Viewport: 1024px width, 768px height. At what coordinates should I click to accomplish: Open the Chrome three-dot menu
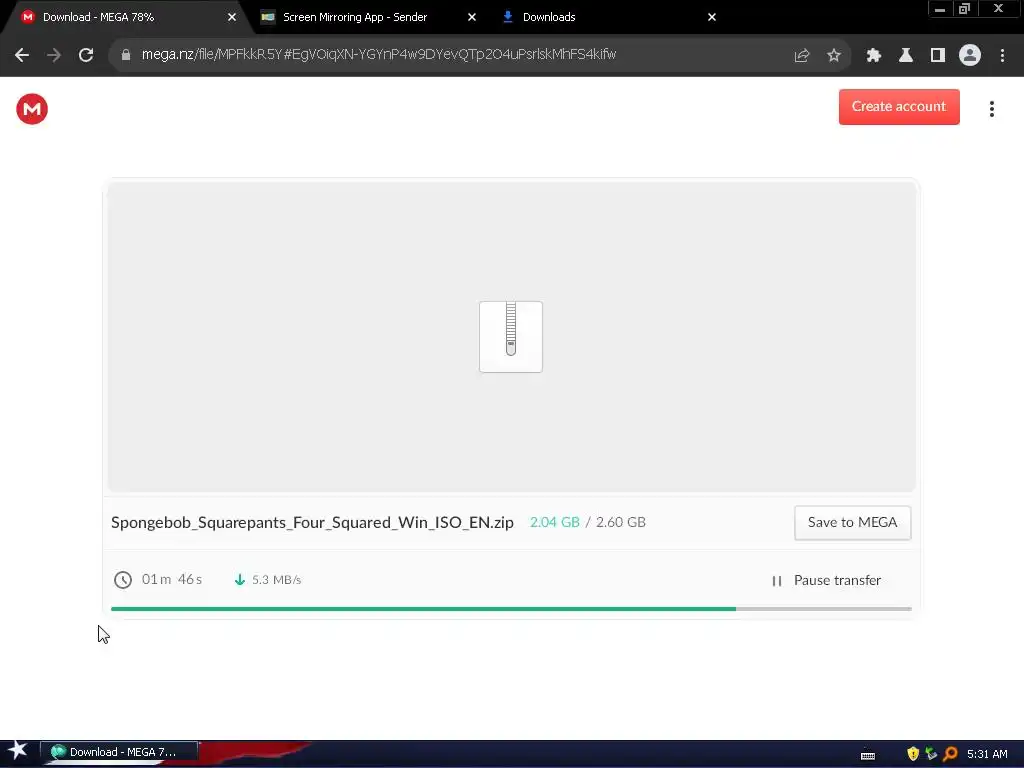tap(1002, 56)
